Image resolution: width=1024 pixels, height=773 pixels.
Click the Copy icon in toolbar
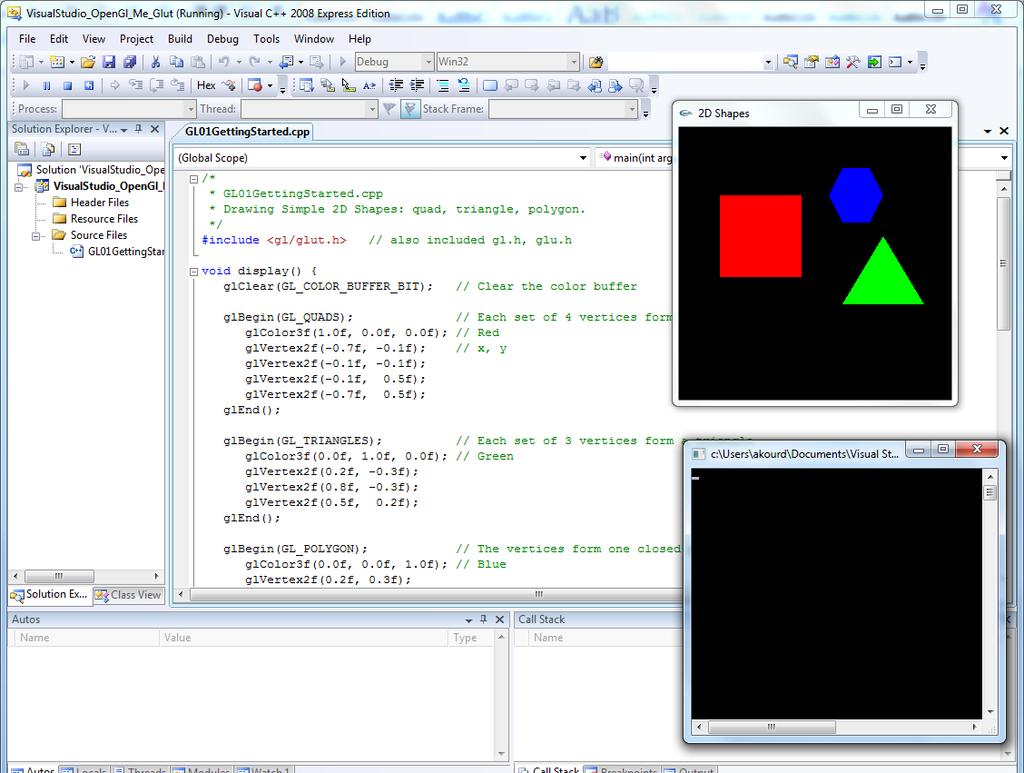pyautogui.click(x=176, y=62)
